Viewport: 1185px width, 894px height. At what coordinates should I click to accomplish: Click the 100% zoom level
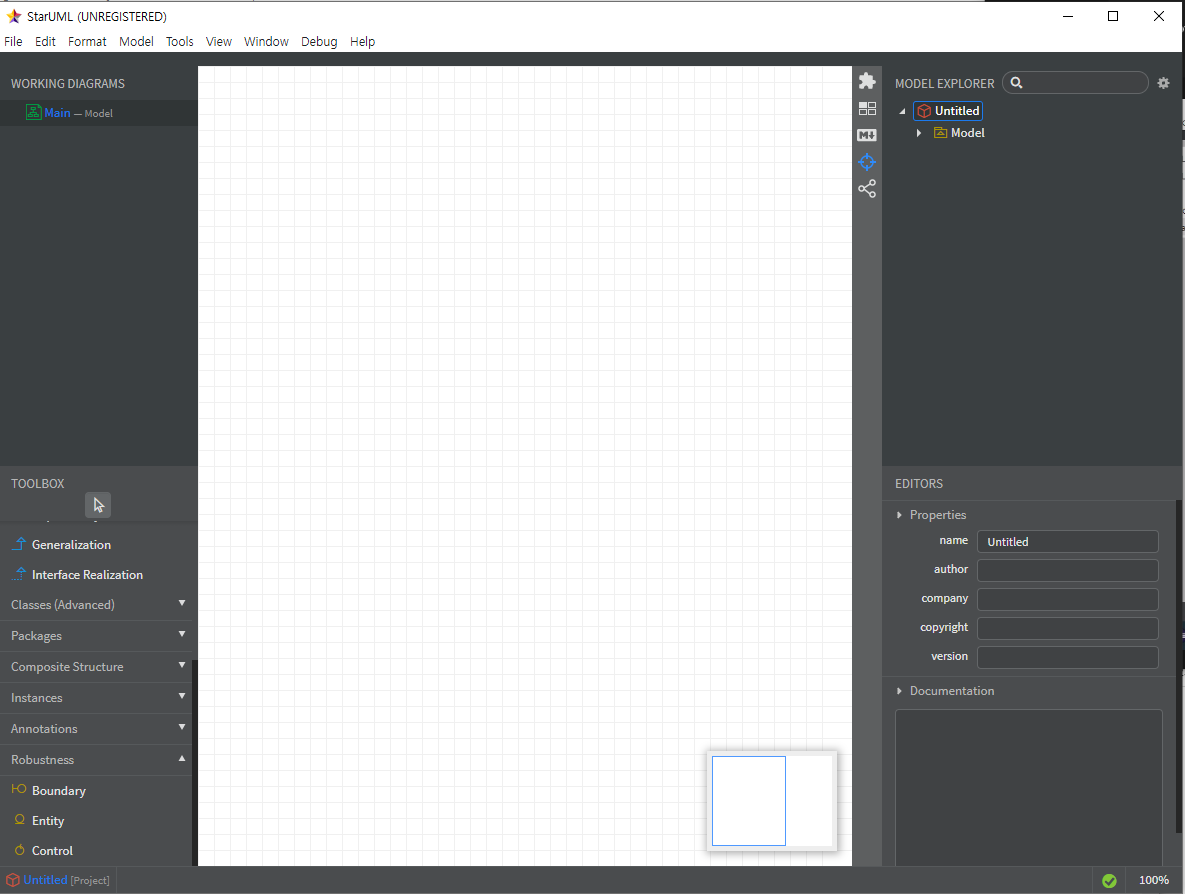[1153, 880]
